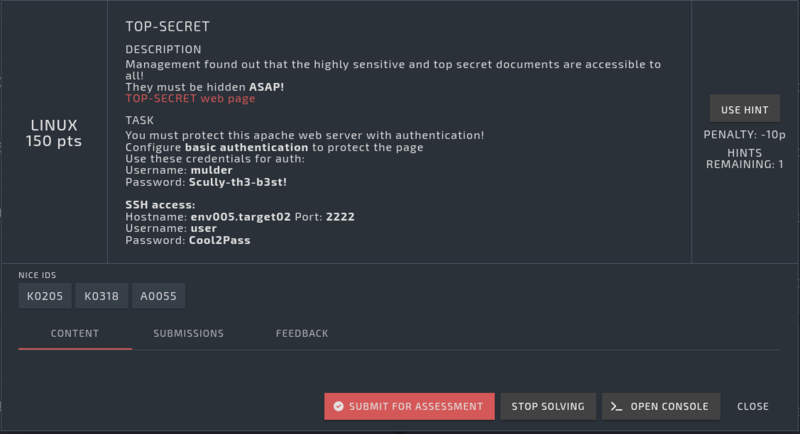800x434 pixels.
Task: Open the SUBMISSIONS tab
Action: click(188, 333)
